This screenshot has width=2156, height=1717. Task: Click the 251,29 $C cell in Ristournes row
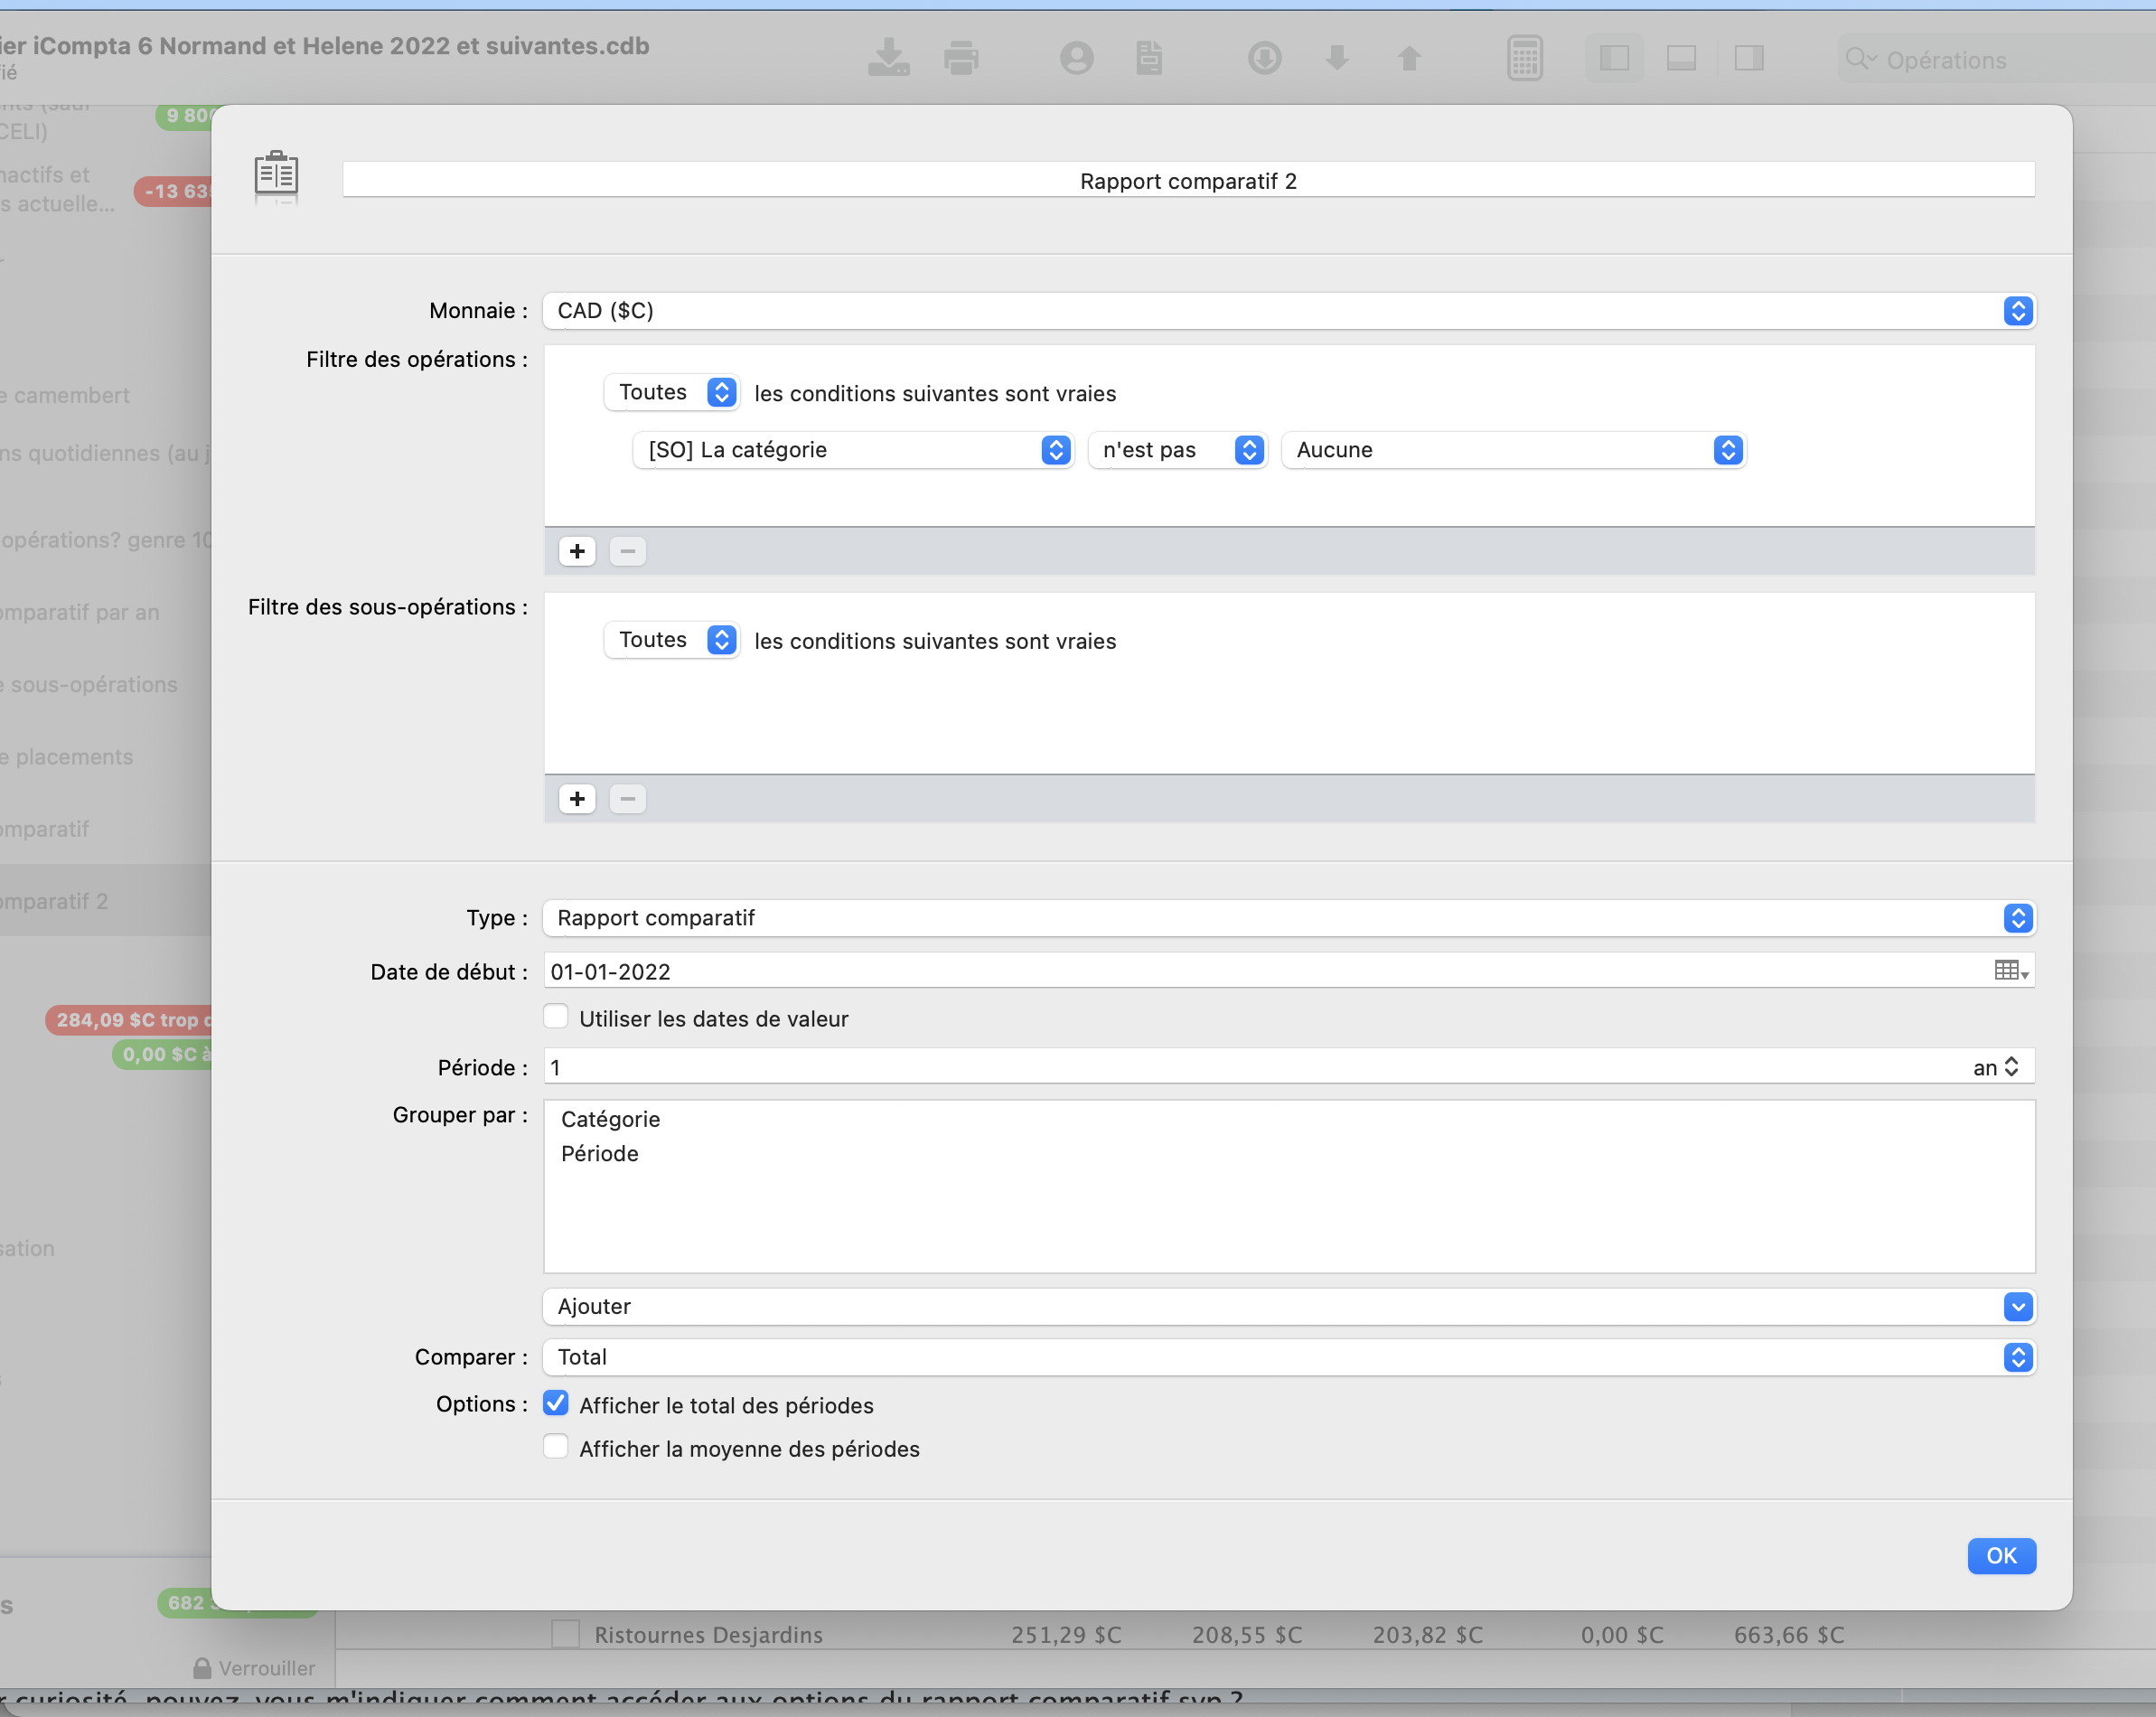[x=1066, y=1635]
